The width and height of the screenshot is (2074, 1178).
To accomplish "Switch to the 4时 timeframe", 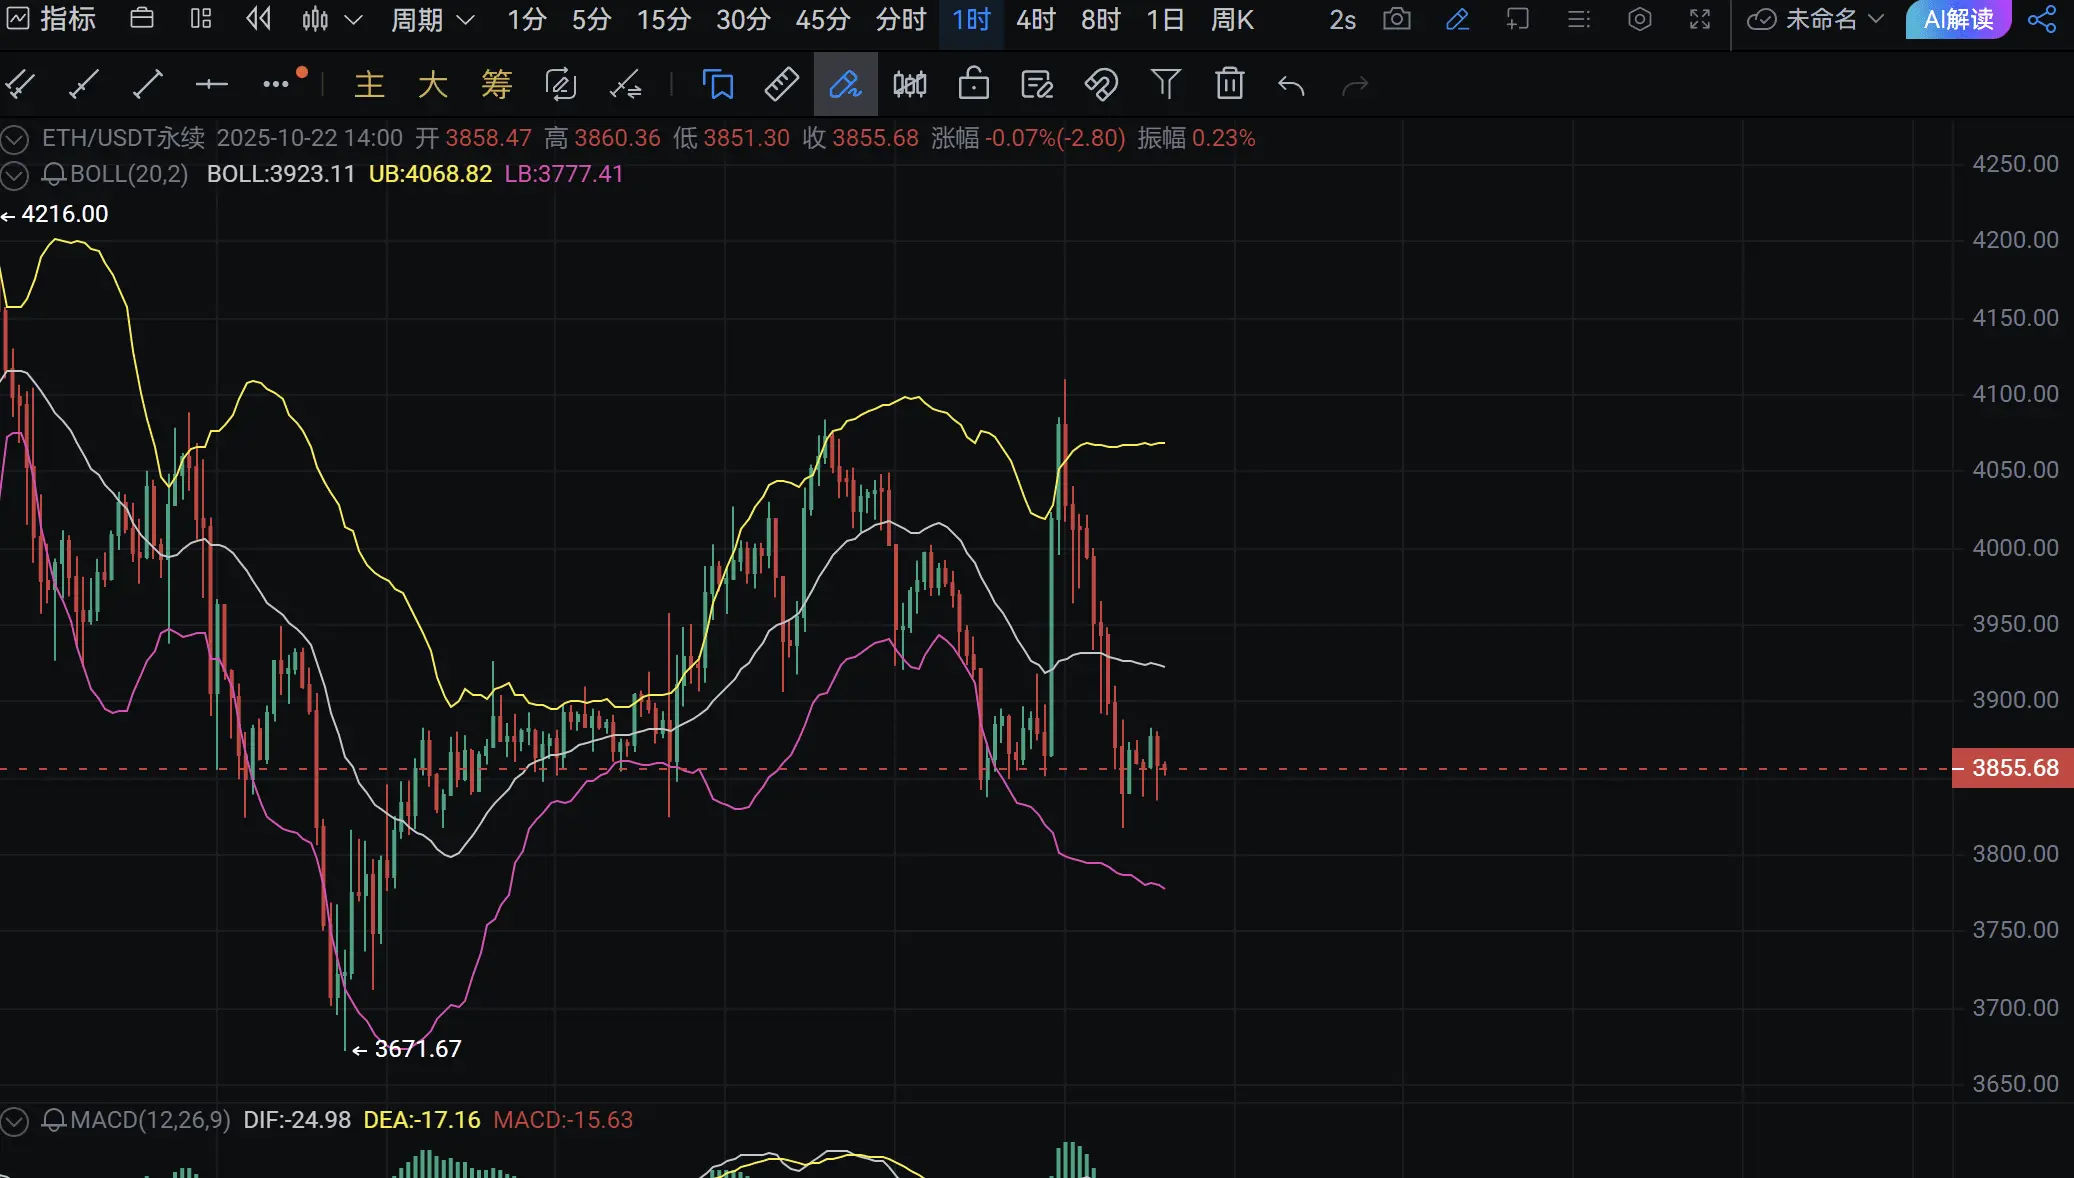I will [1035, 20].
